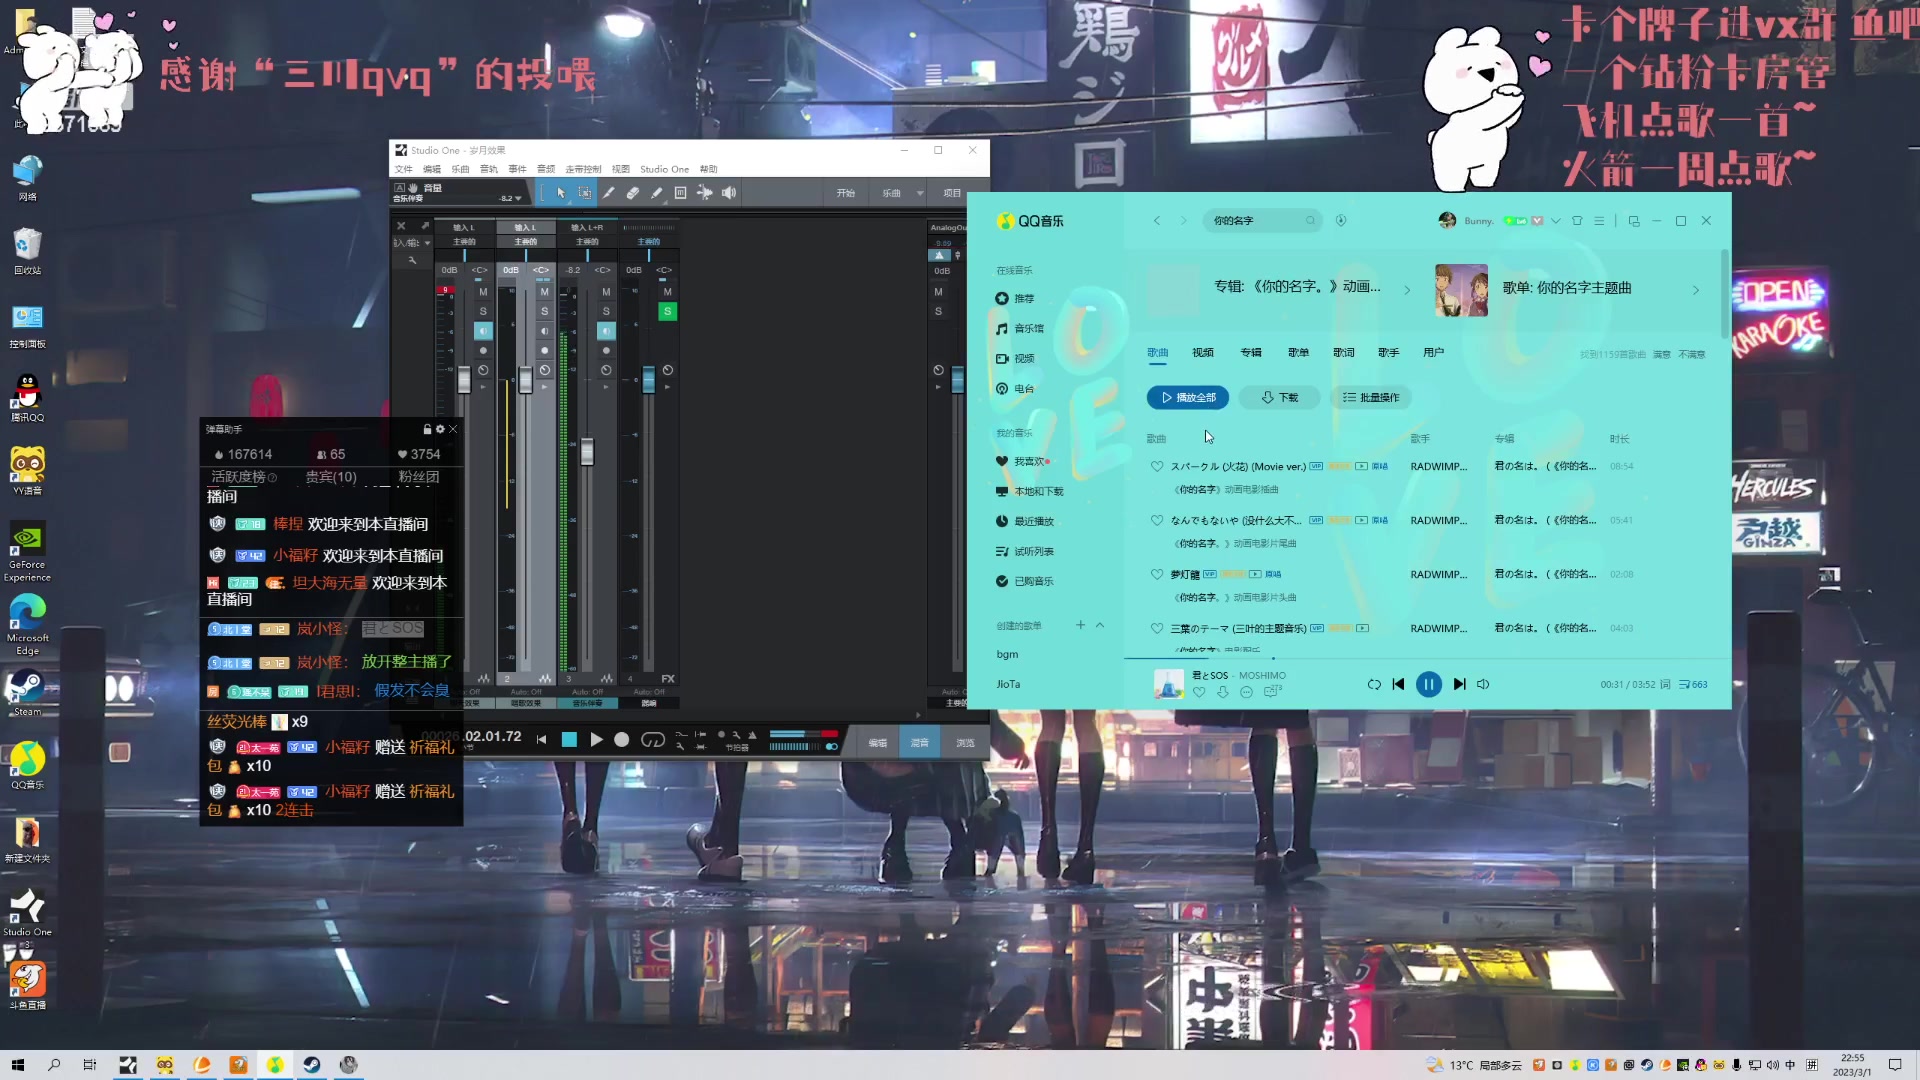Choose the Eraser tool in Studio One
The height and width of the screenshot is (1080, 1920).
(633, 193)
